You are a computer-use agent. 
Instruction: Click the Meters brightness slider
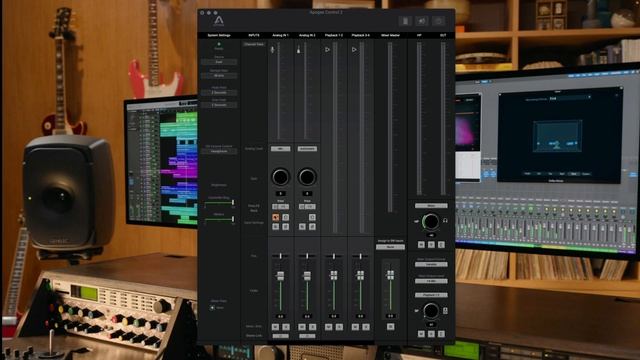pyautogui.click(x=219, y=219)
